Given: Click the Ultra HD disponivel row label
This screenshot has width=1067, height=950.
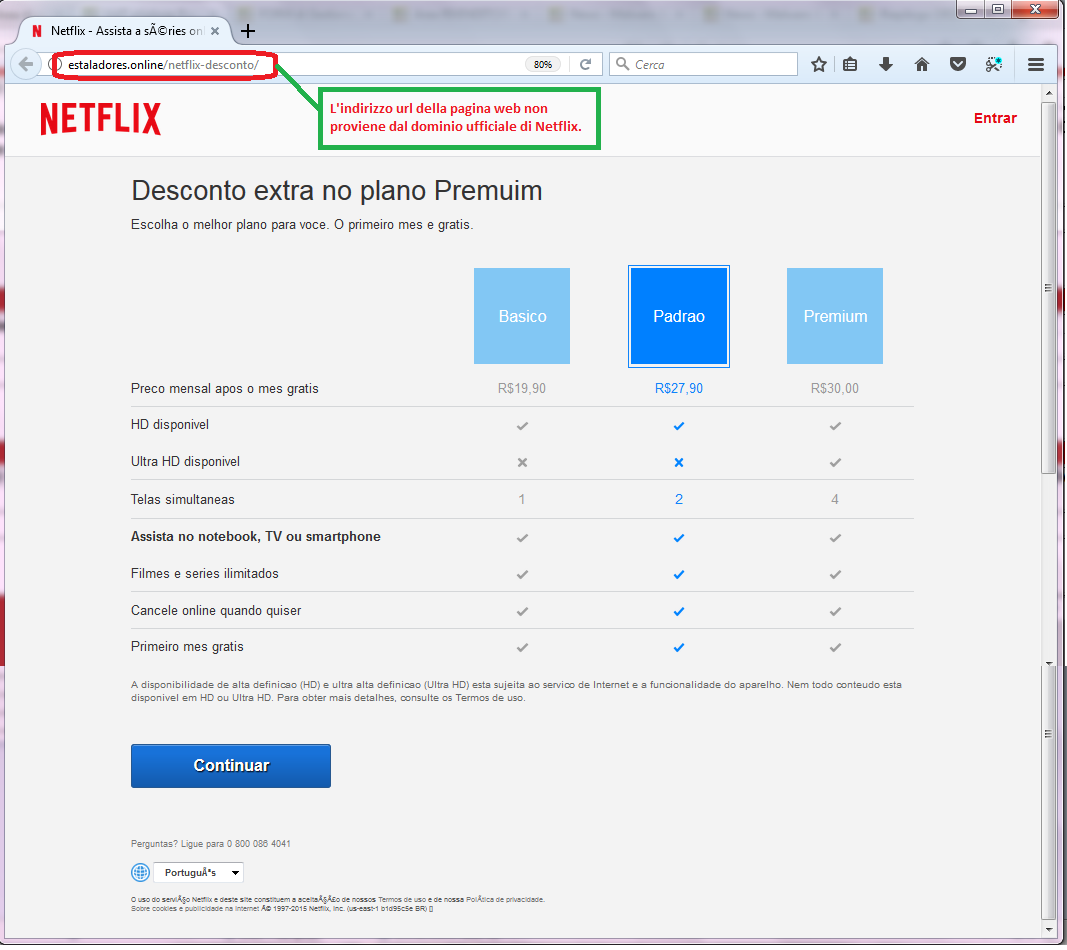Looking at the screenshot, I should 185,461.
